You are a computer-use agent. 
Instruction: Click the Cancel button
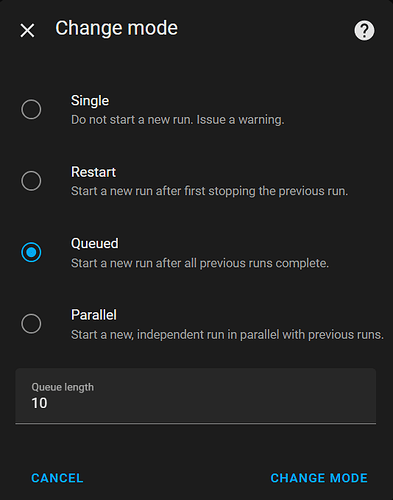57,478
